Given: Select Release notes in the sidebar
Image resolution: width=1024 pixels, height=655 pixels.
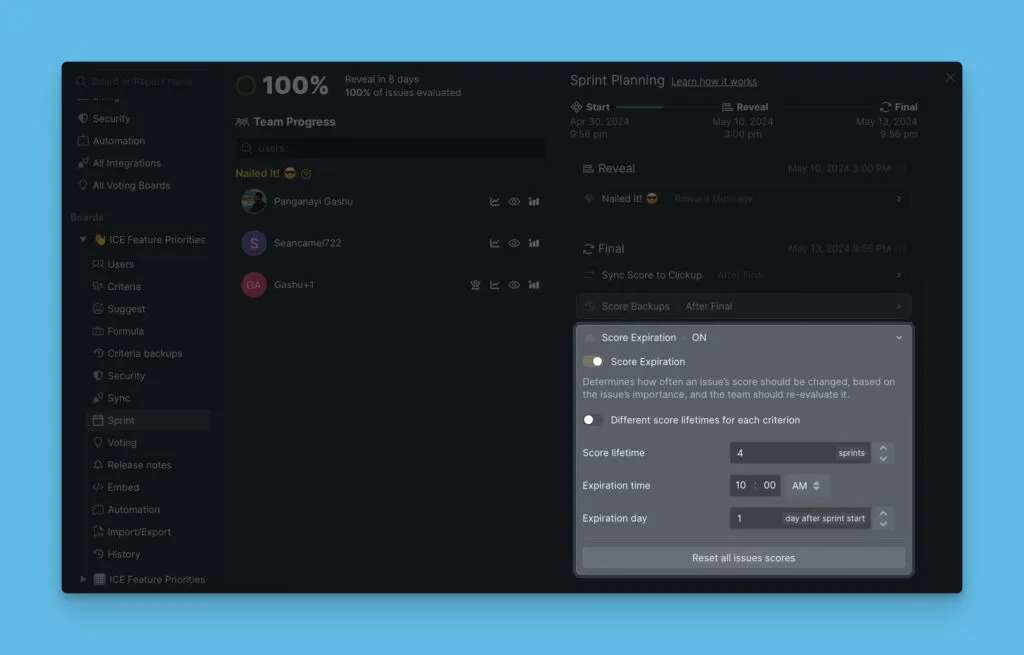Looking at the screenshot, I should click(x=139, y=465).
